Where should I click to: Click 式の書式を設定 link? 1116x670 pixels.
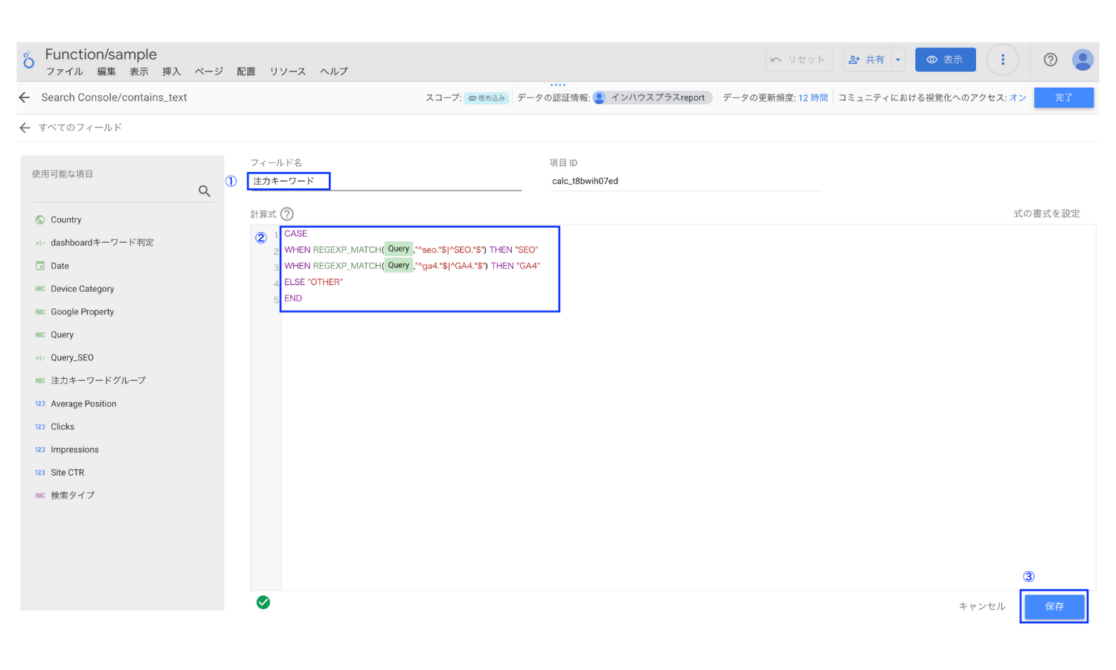click(x=1046, y=214)
